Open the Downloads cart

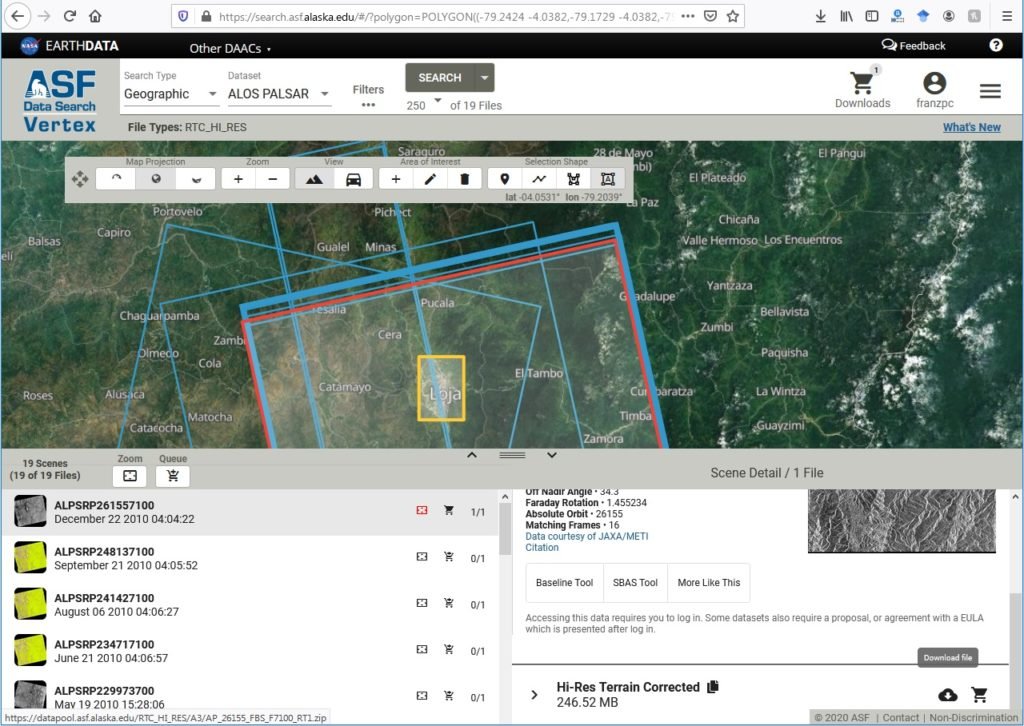[861, 89]
